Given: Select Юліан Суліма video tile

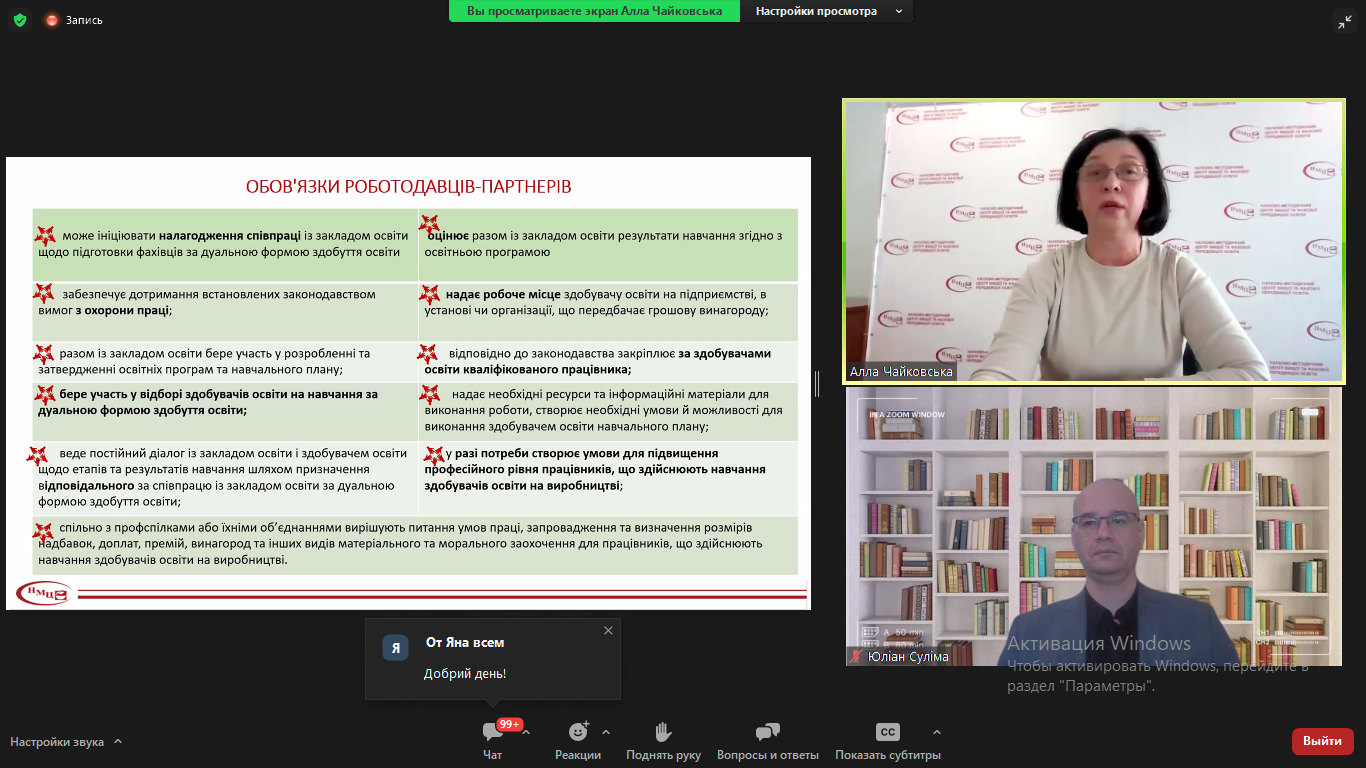Looking at the screenshot, I should click(x=1094, y=526).
